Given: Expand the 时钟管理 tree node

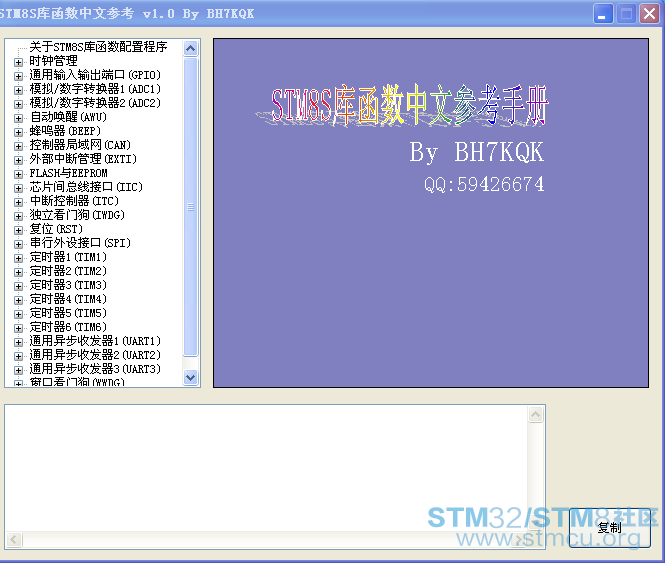Looking at the screenshot, I should point(18,62).
